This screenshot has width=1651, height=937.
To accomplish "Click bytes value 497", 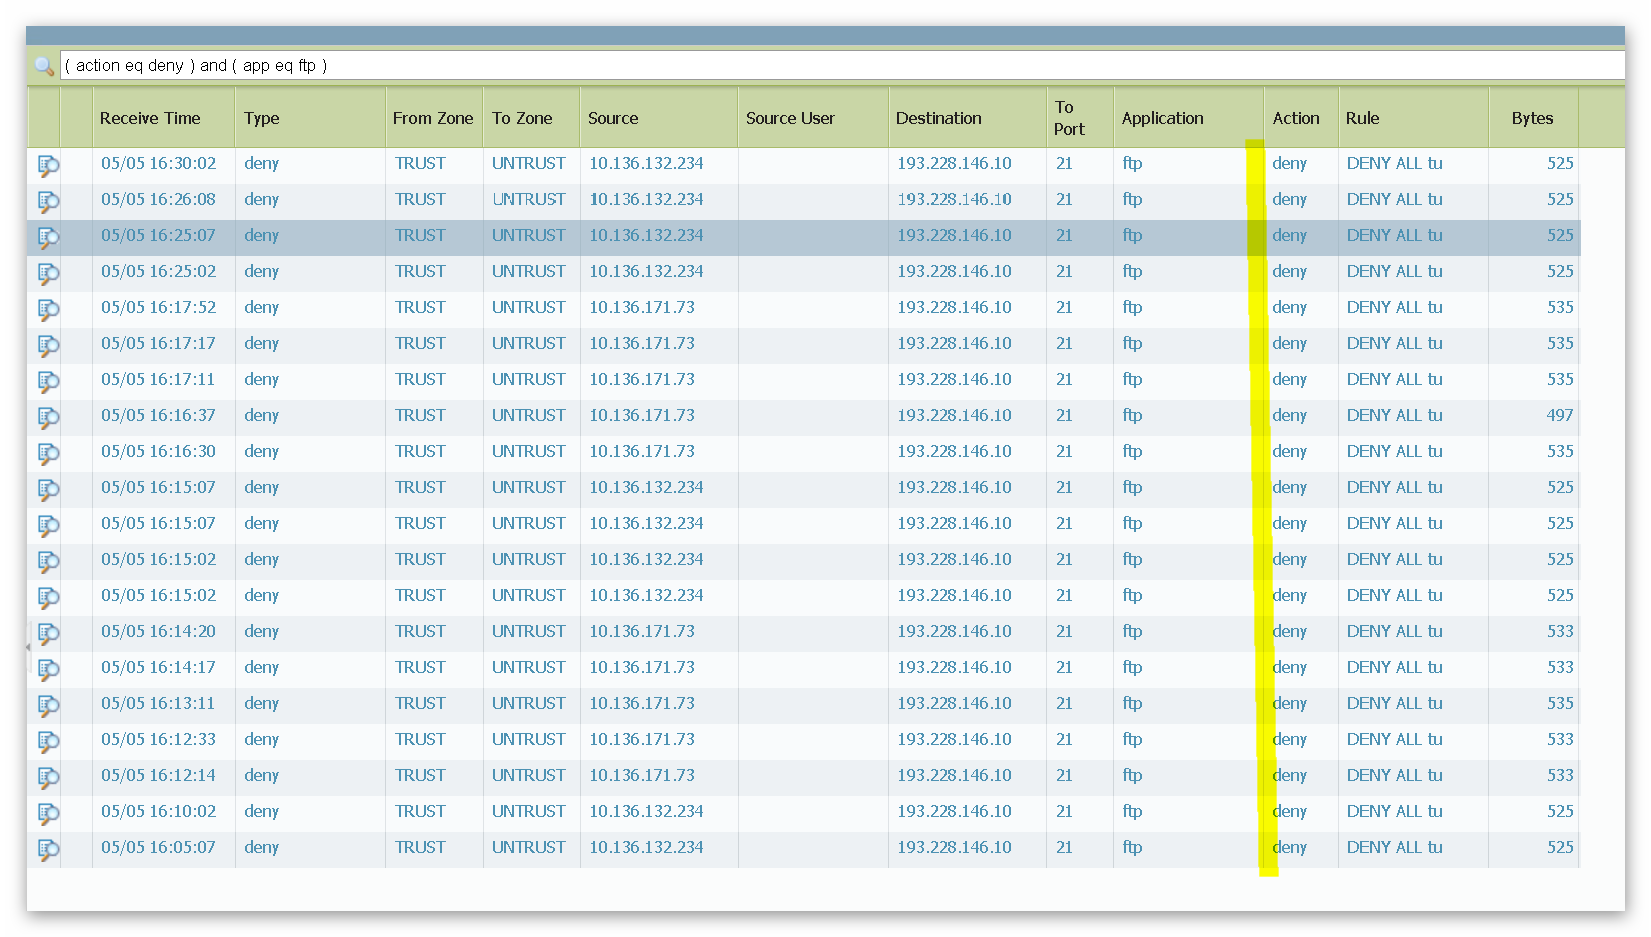I will coord(1560,415).
